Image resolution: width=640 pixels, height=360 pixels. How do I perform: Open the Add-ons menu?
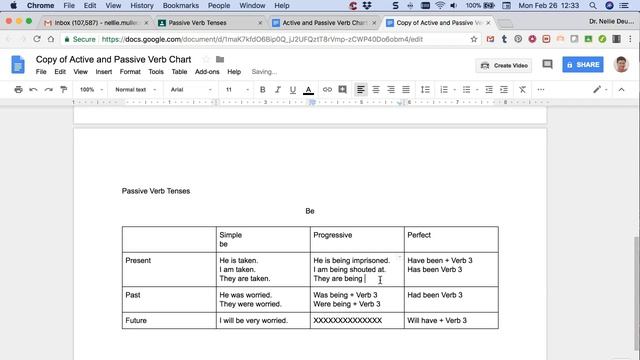207,71
